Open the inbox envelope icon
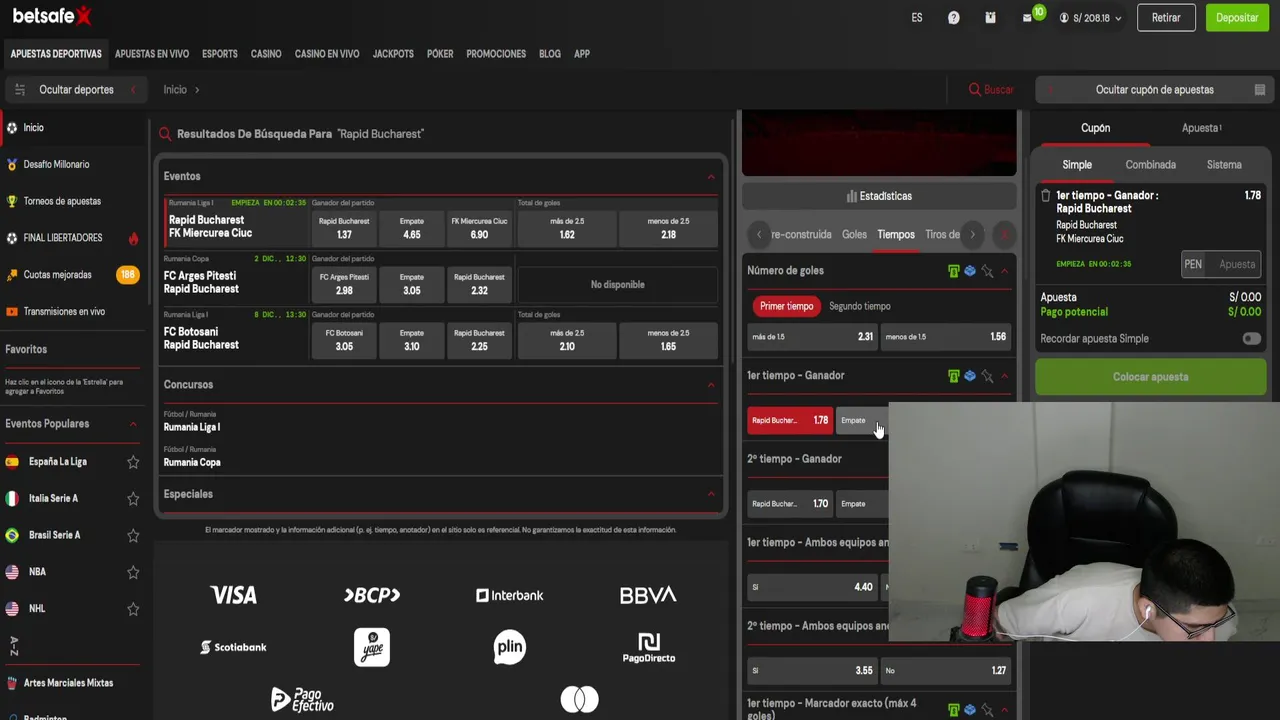The width and height of the screenshot is (1280, 720). click(1027, 18)
